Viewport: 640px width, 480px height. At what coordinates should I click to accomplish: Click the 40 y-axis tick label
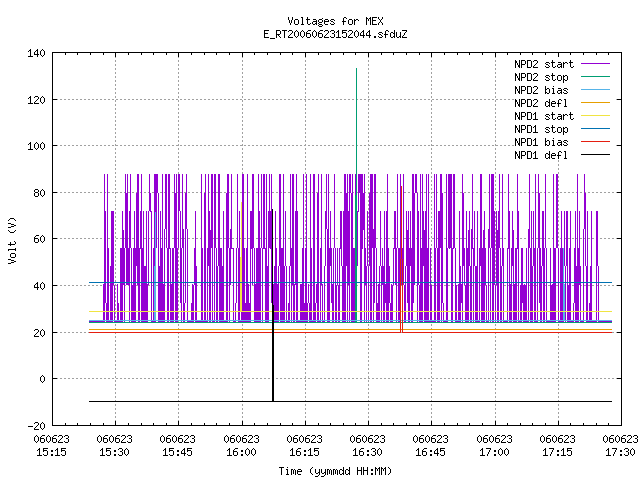(40, 286)
